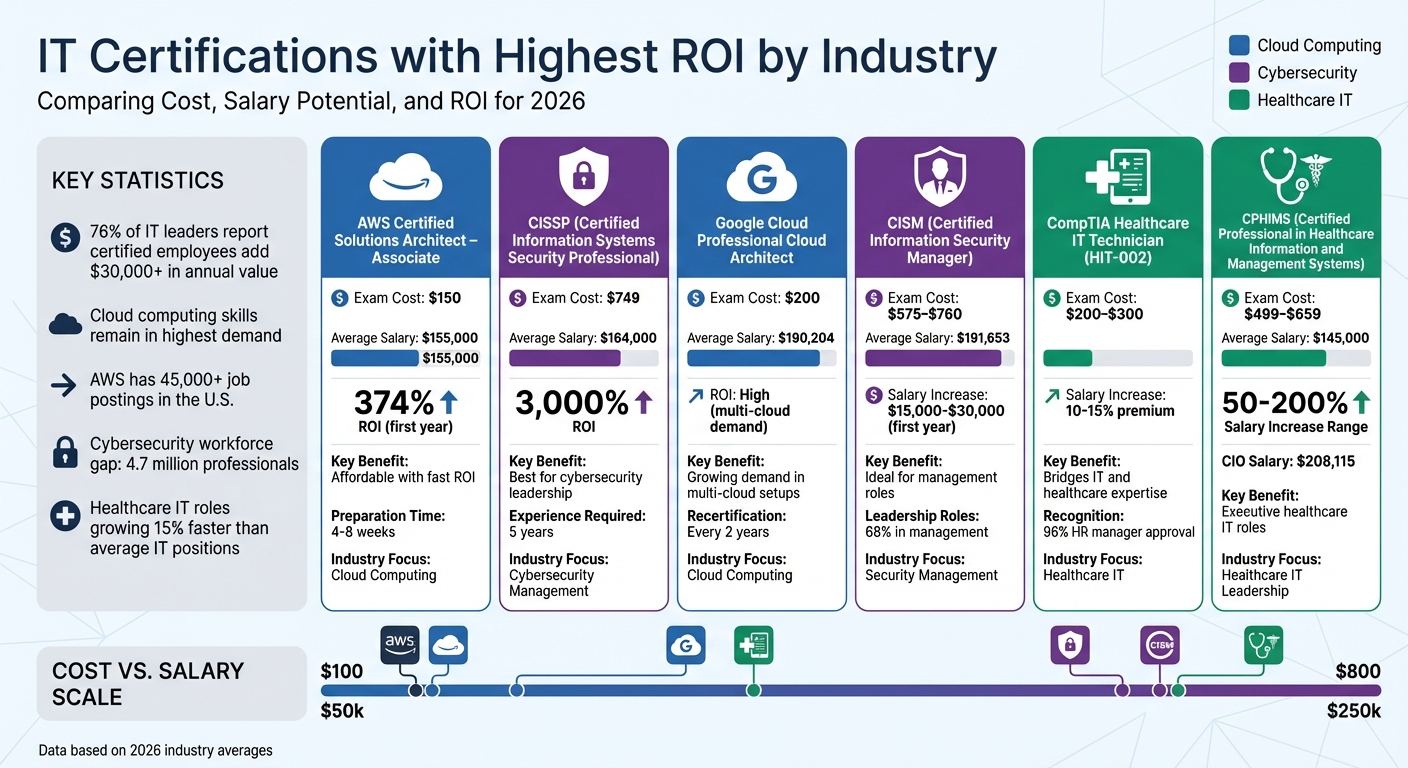Click the '$100' scale label
The width and height of the screenshot is (1408, 768).
coord(342,671)
